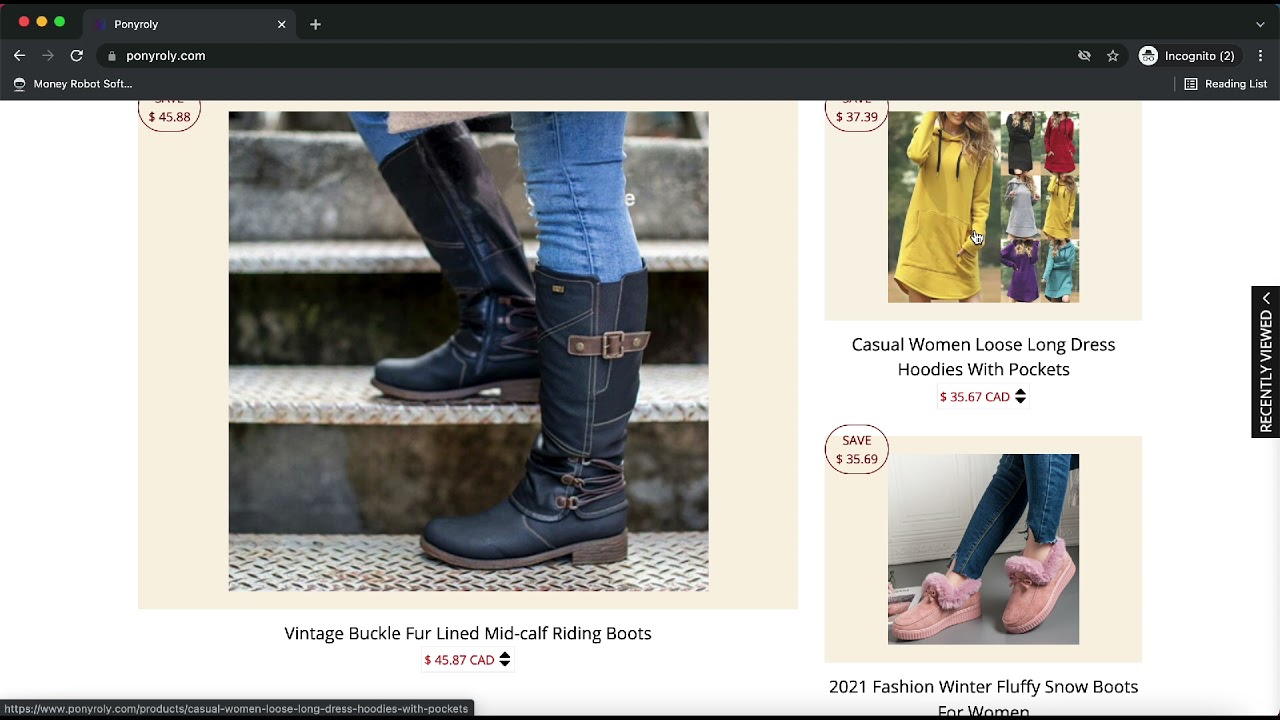Click the pink fluffy snow boots image
Image resolution: width=1280 pixels, height=720 pixels.
tap(983, 549)
